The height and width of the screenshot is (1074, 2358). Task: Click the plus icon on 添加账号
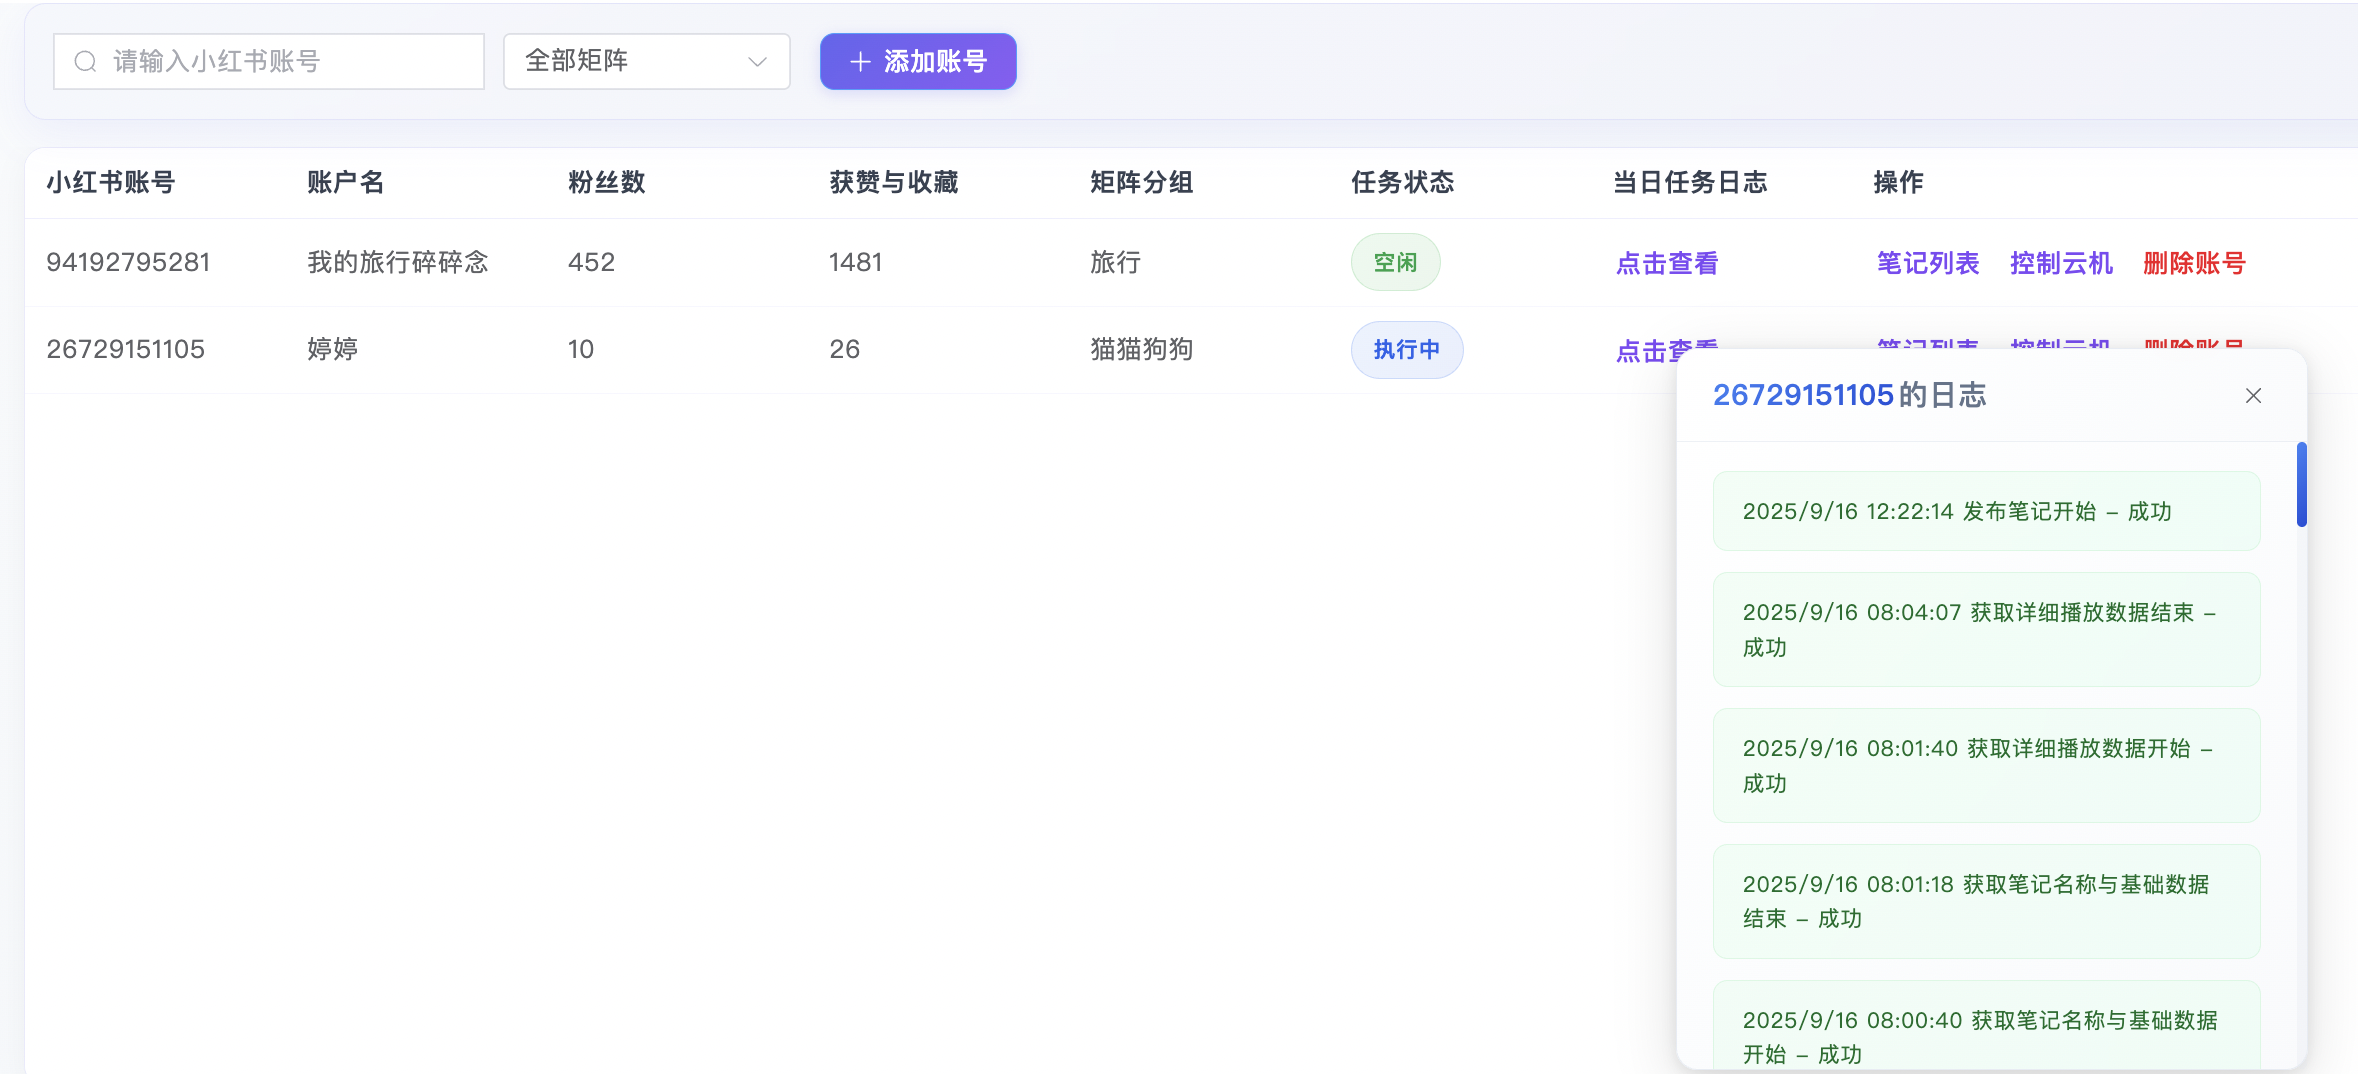click(x=859, y=62)
